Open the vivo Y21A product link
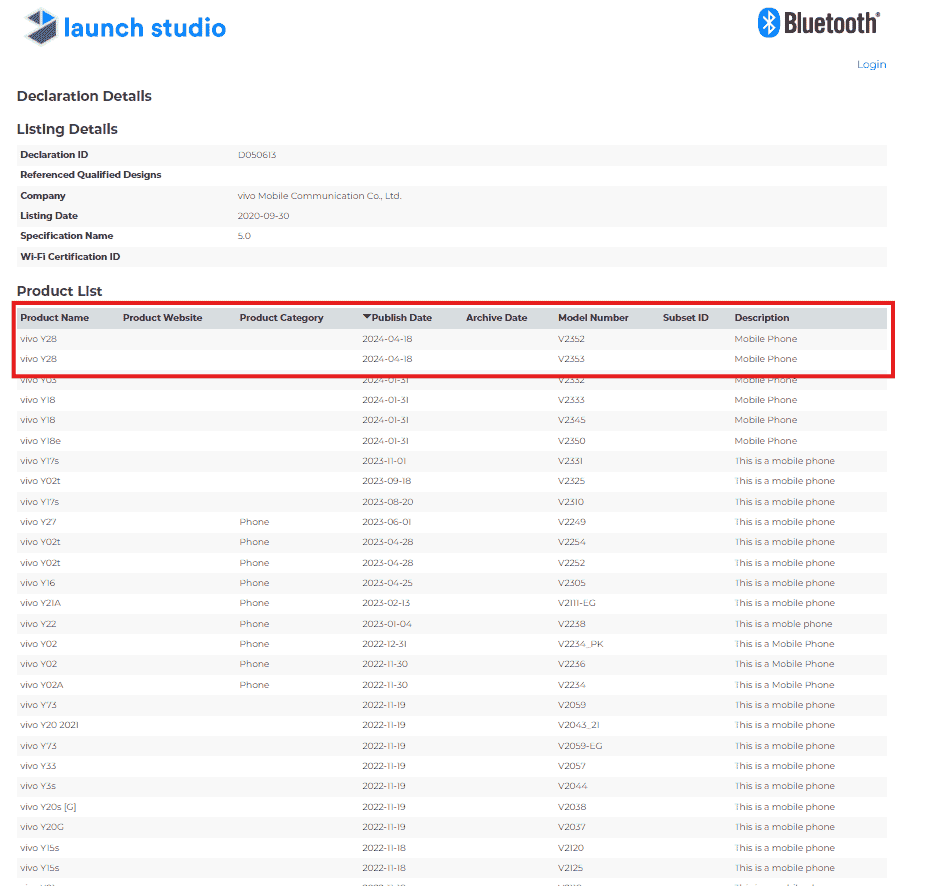The width and height of the screenshot is (933, 886). click(x=40, y=603)
